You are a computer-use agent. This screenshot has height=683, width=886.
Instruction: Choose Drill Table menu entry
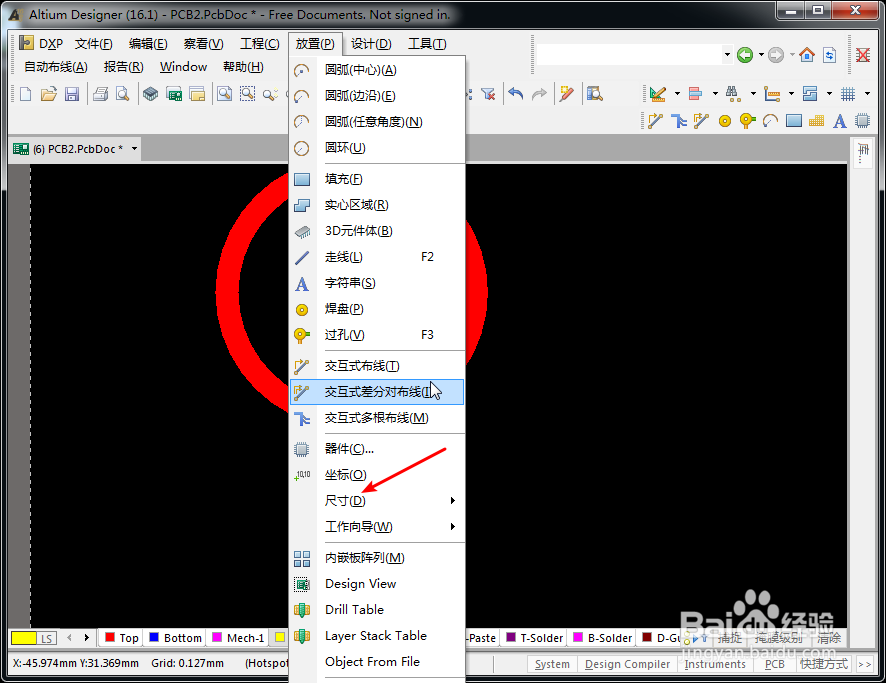pyautogui.click(x=377, y=610)
